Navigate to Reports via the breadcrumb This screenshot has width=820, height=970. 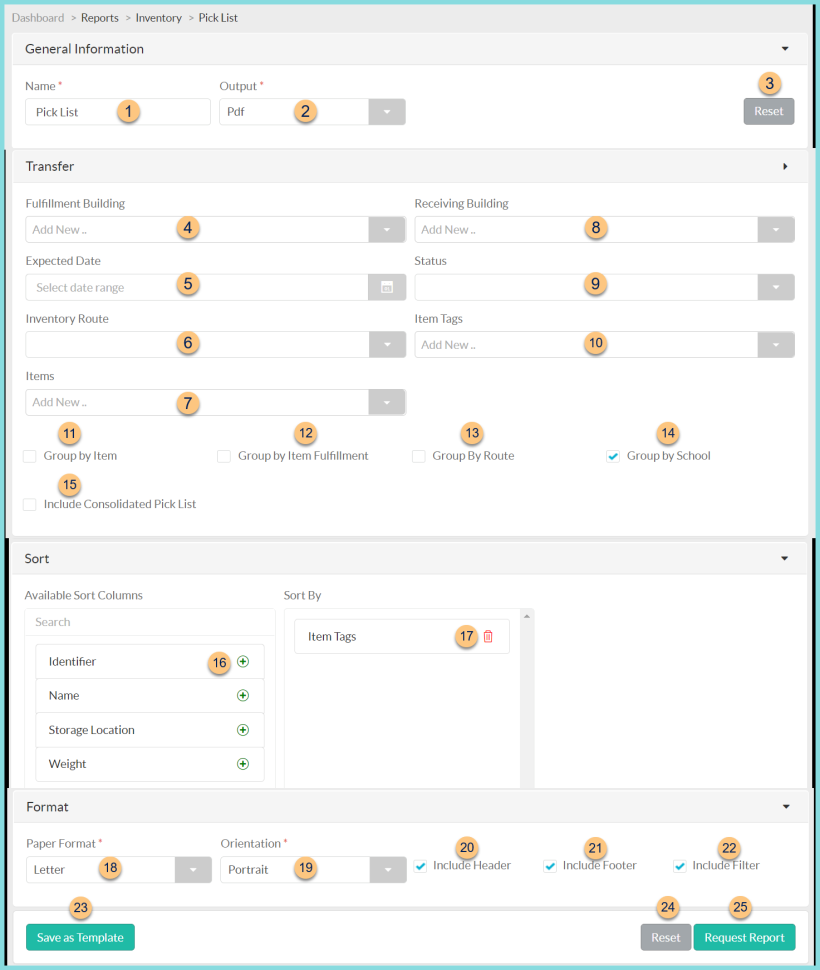[x=100, y=17]
